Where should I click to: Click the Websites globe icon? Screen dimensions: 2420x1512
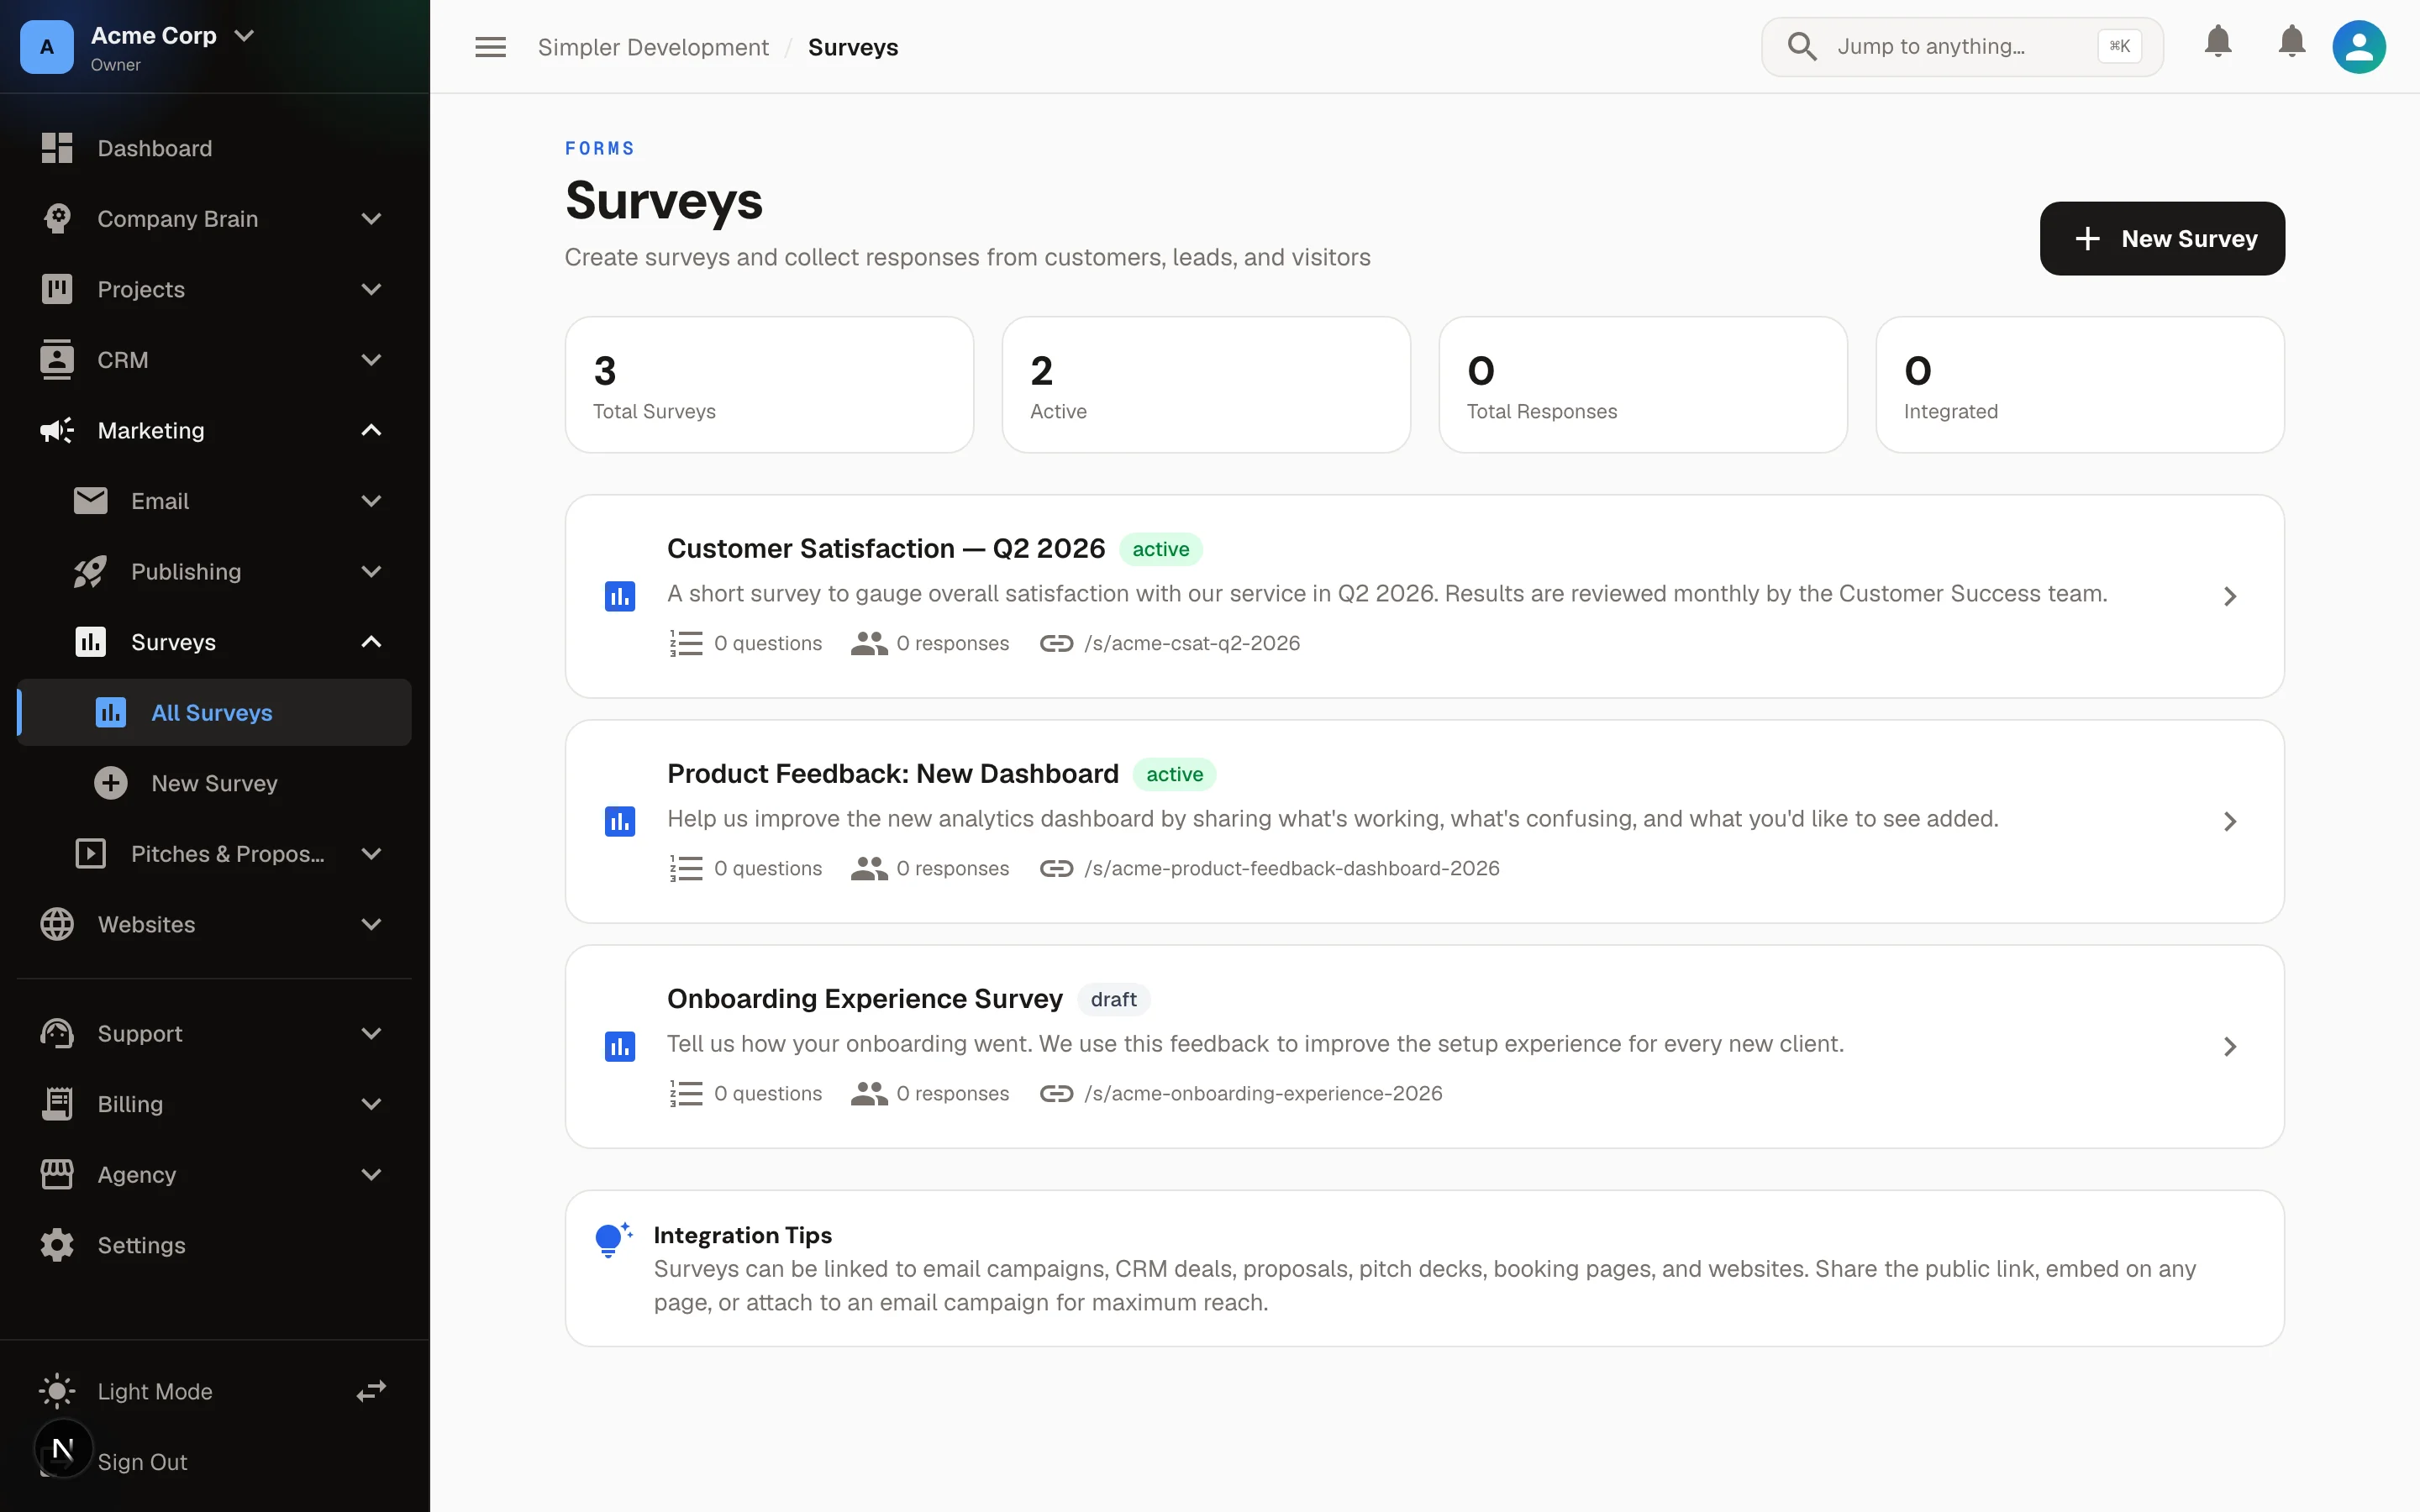point(57,924)
